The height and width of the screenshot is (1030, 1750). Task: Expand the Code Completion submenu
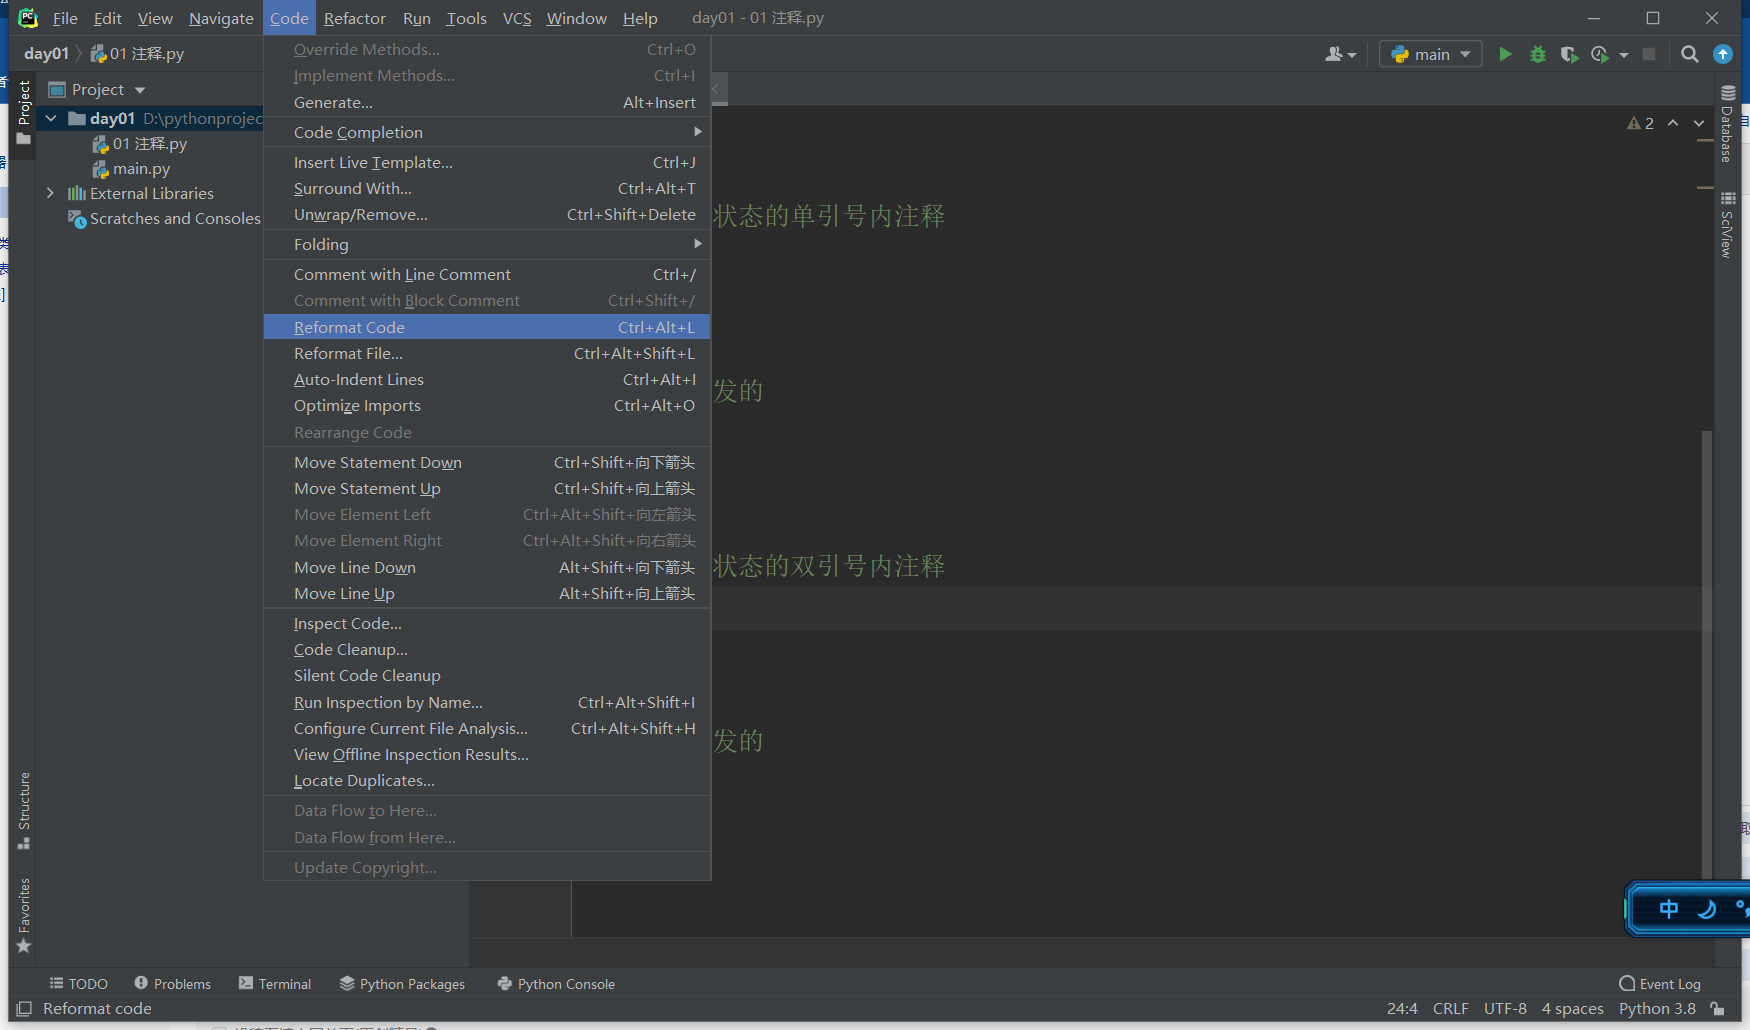point(487,132)
